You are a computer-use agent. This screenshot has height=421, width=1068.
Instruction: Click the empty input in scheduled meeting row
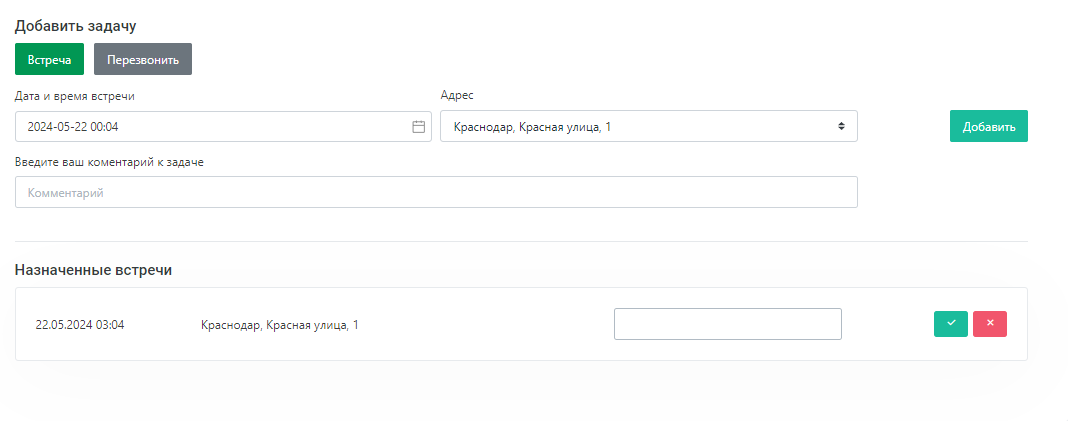coord(727,324)
